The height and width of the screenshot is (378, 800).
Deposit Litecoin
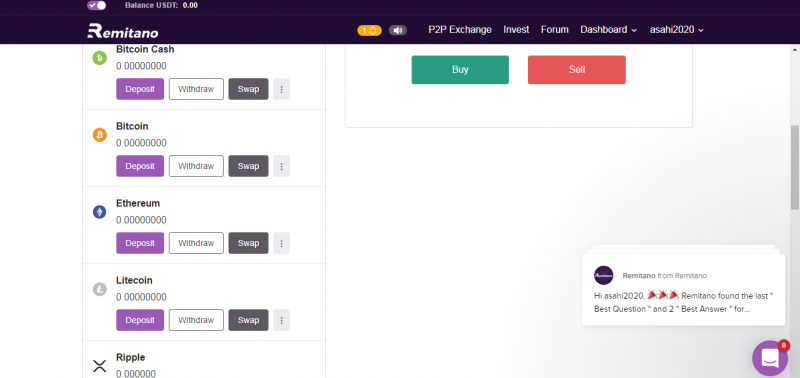[x=140, y=320]
